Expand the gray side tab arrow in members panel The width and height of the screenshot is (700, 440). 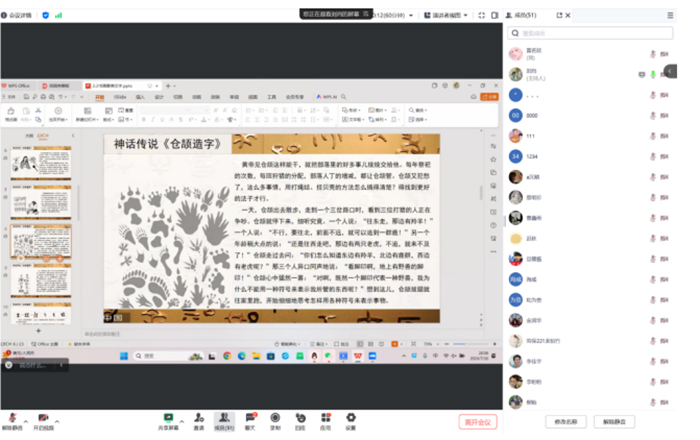pyautogui.click(x=670, y=71)
